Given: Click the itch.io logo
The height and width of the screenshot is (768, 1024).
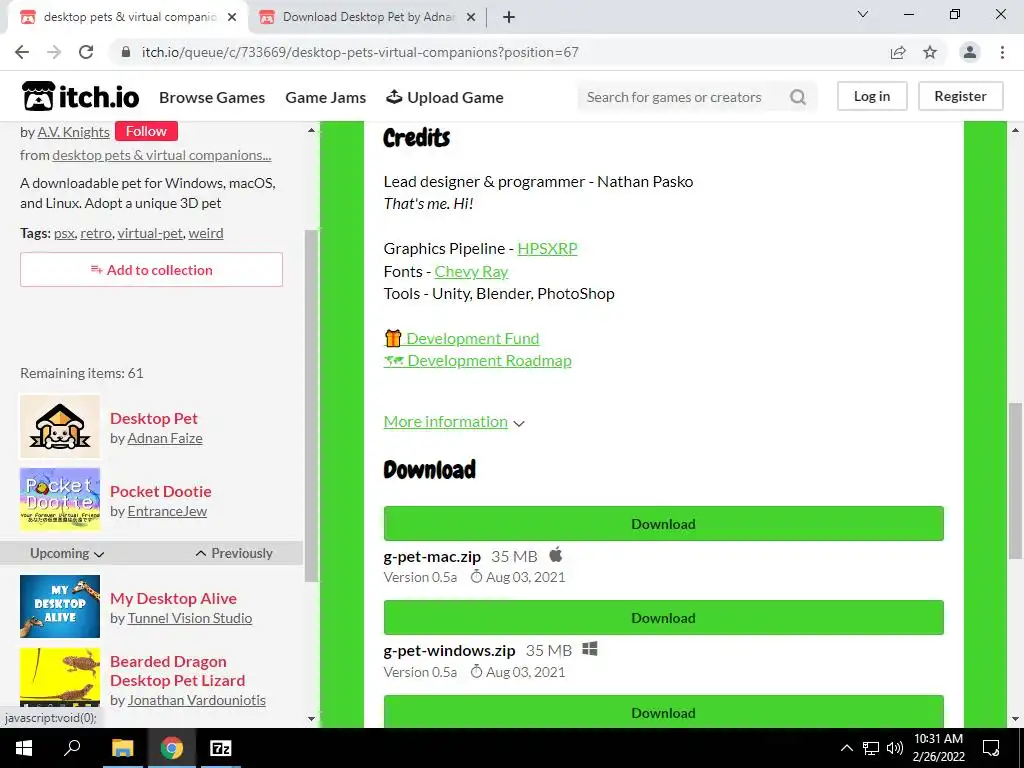Looking at the screenshot, I should [80, 97].
